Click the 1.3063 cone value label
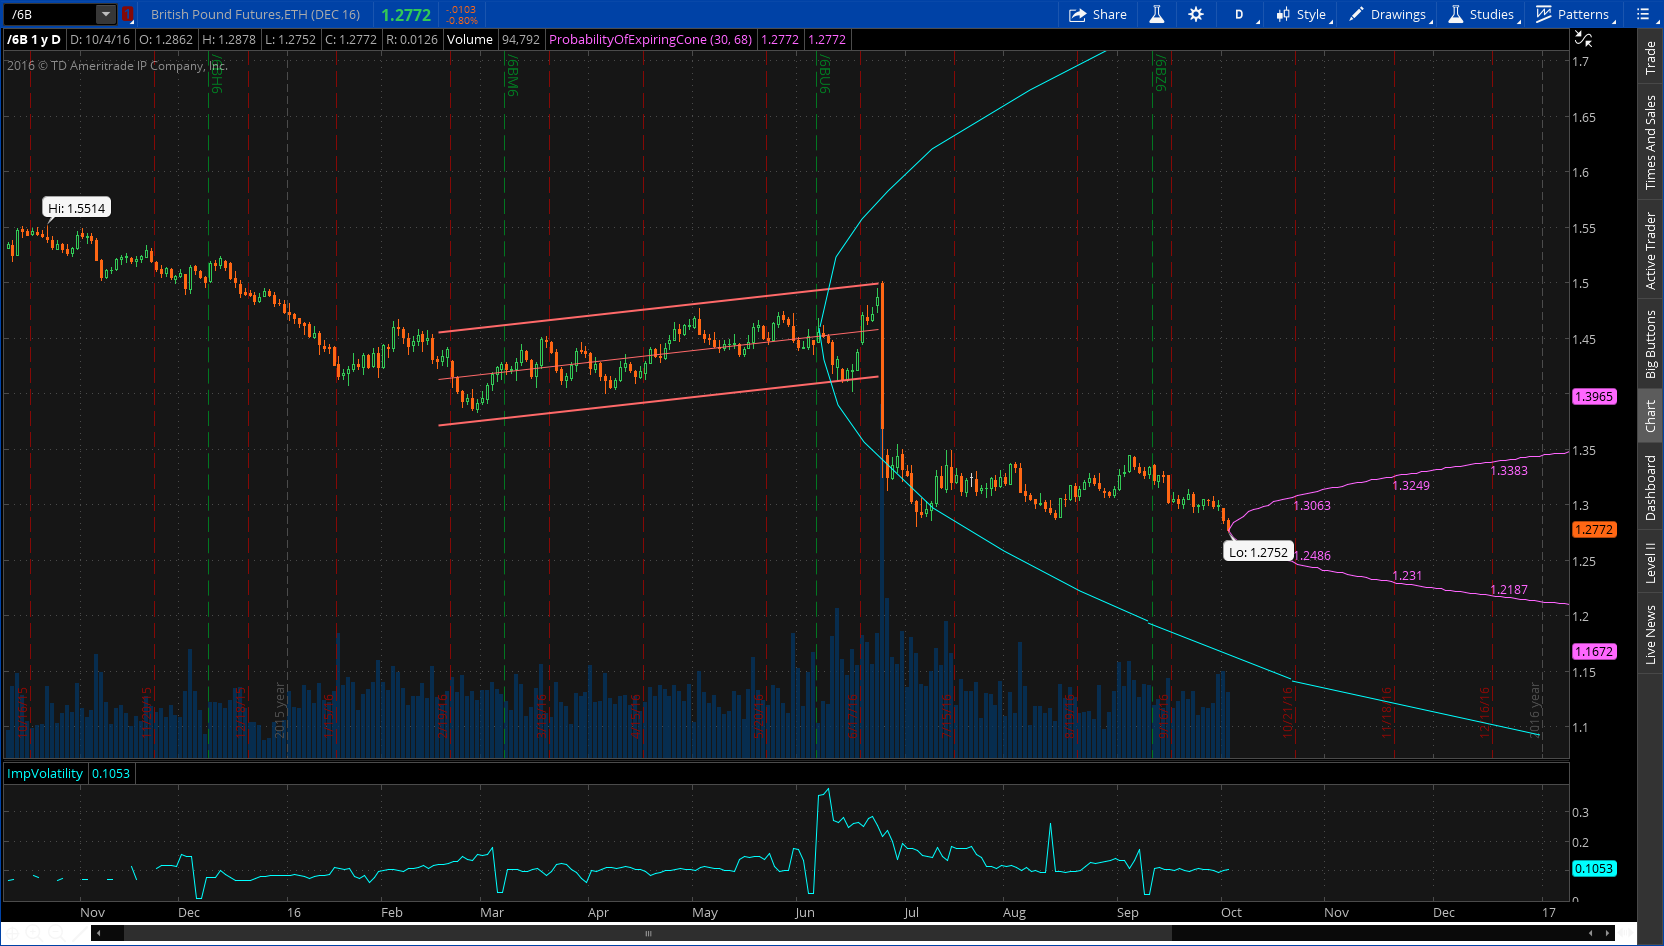The image size is (1664, 946). point(1312,506)
